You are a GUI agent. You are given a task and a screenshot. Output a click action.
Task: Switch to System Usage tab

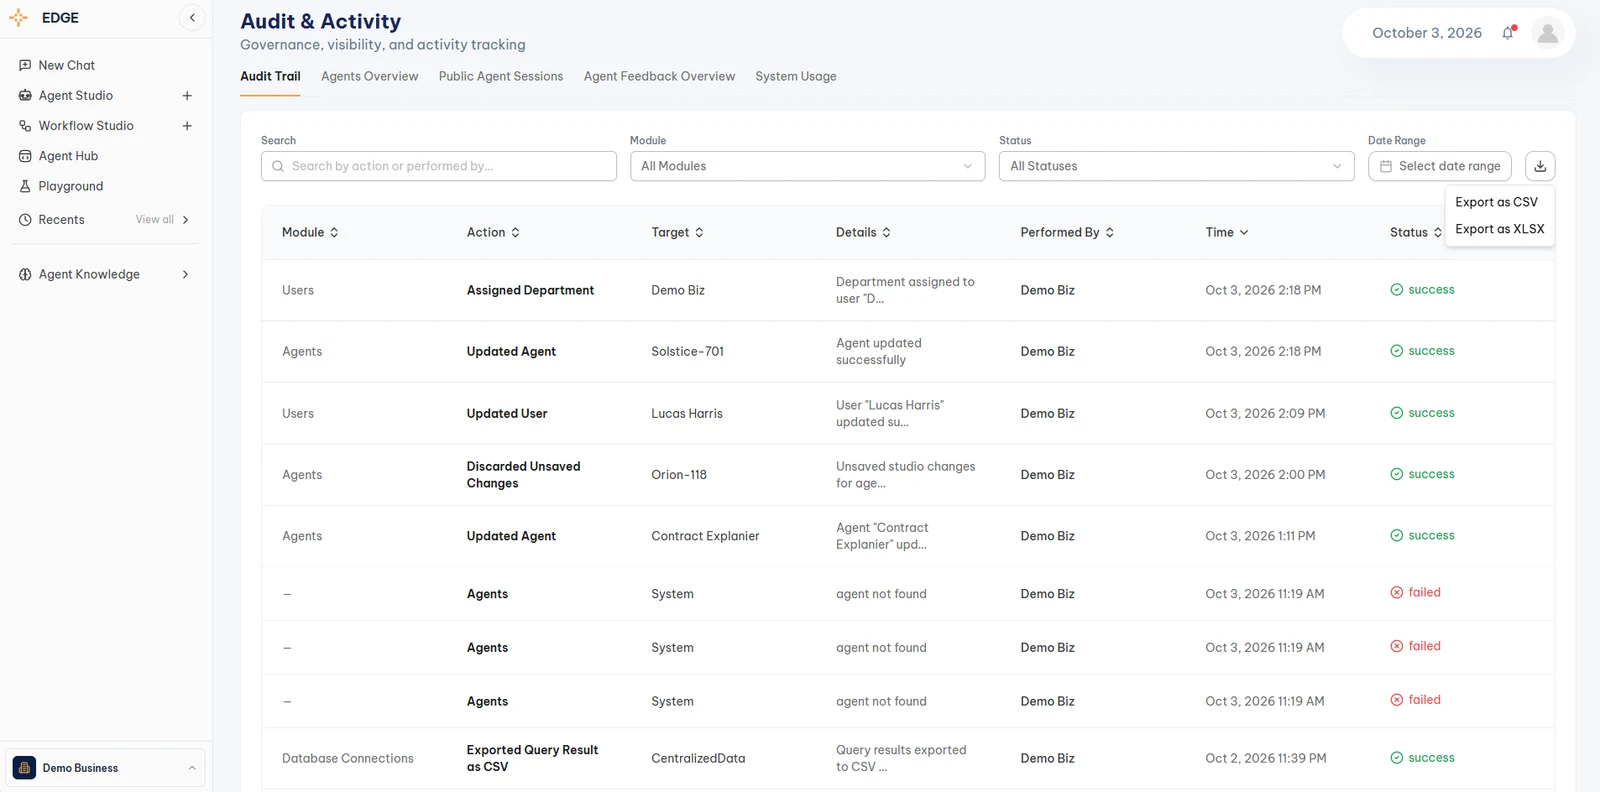coord(796,76)
